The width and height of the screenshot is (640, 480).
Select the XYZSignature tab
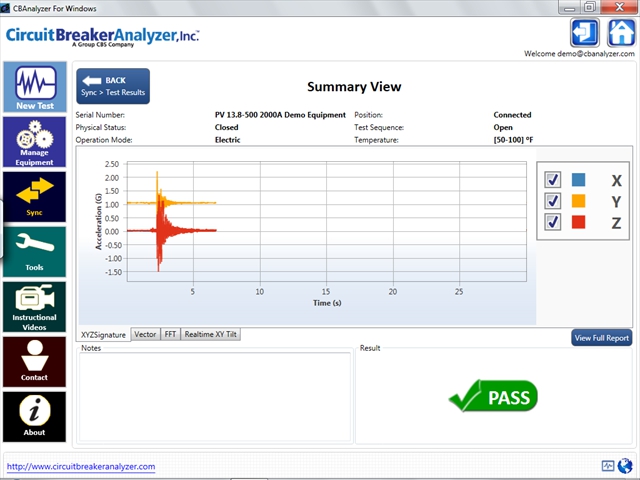coord(103,335)
